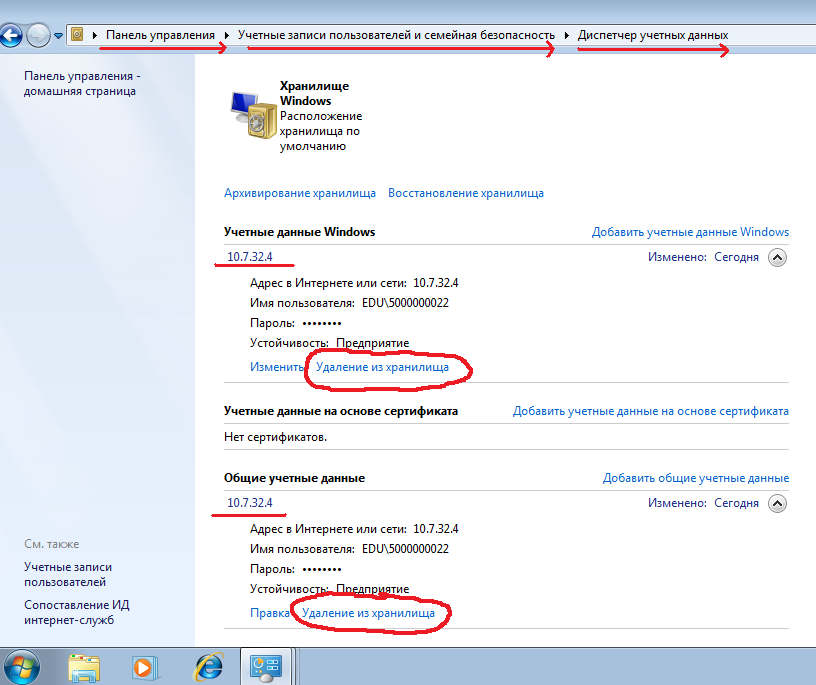Click Изменено: Сегодня in Общие учетные данные row
The width and height of the screenshot is (816, 685).
[703, 503]
